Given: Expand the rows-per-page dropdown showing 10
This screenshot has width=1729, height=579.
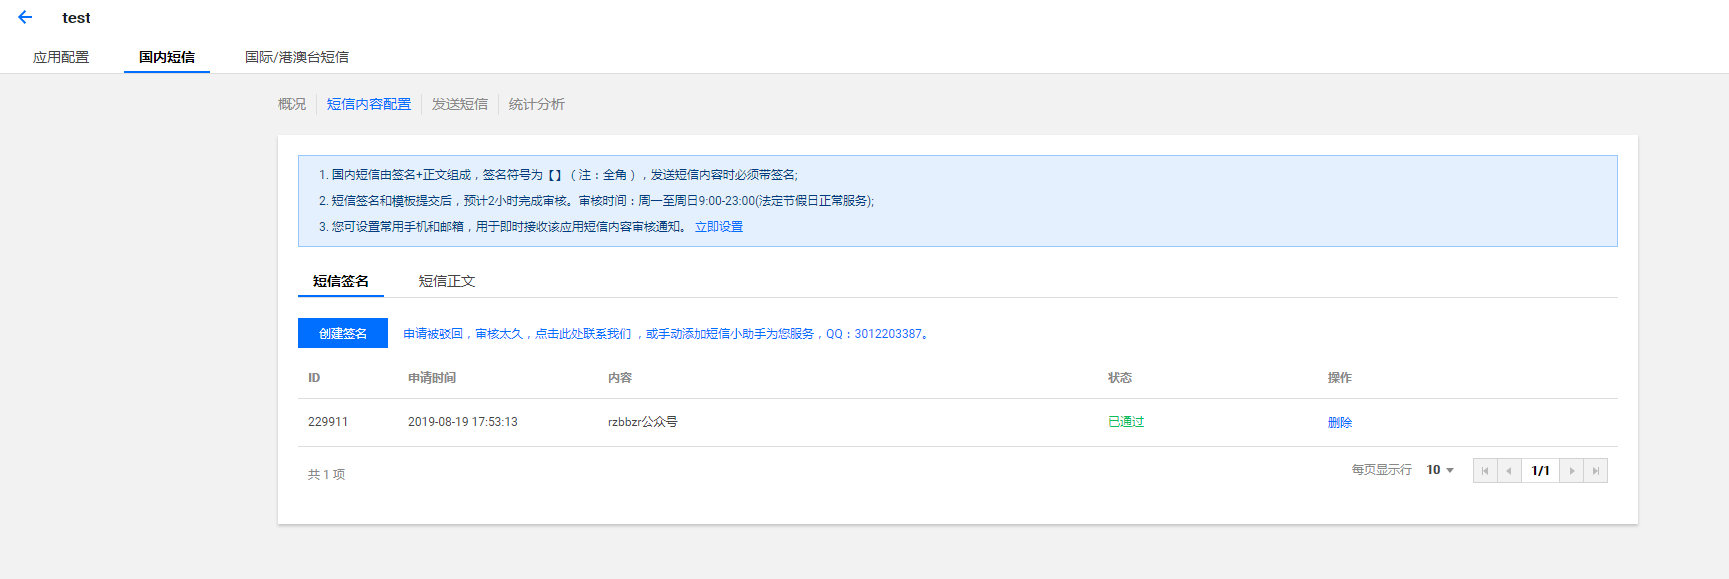Looking at the screenshot, I should click(1440, 470).
